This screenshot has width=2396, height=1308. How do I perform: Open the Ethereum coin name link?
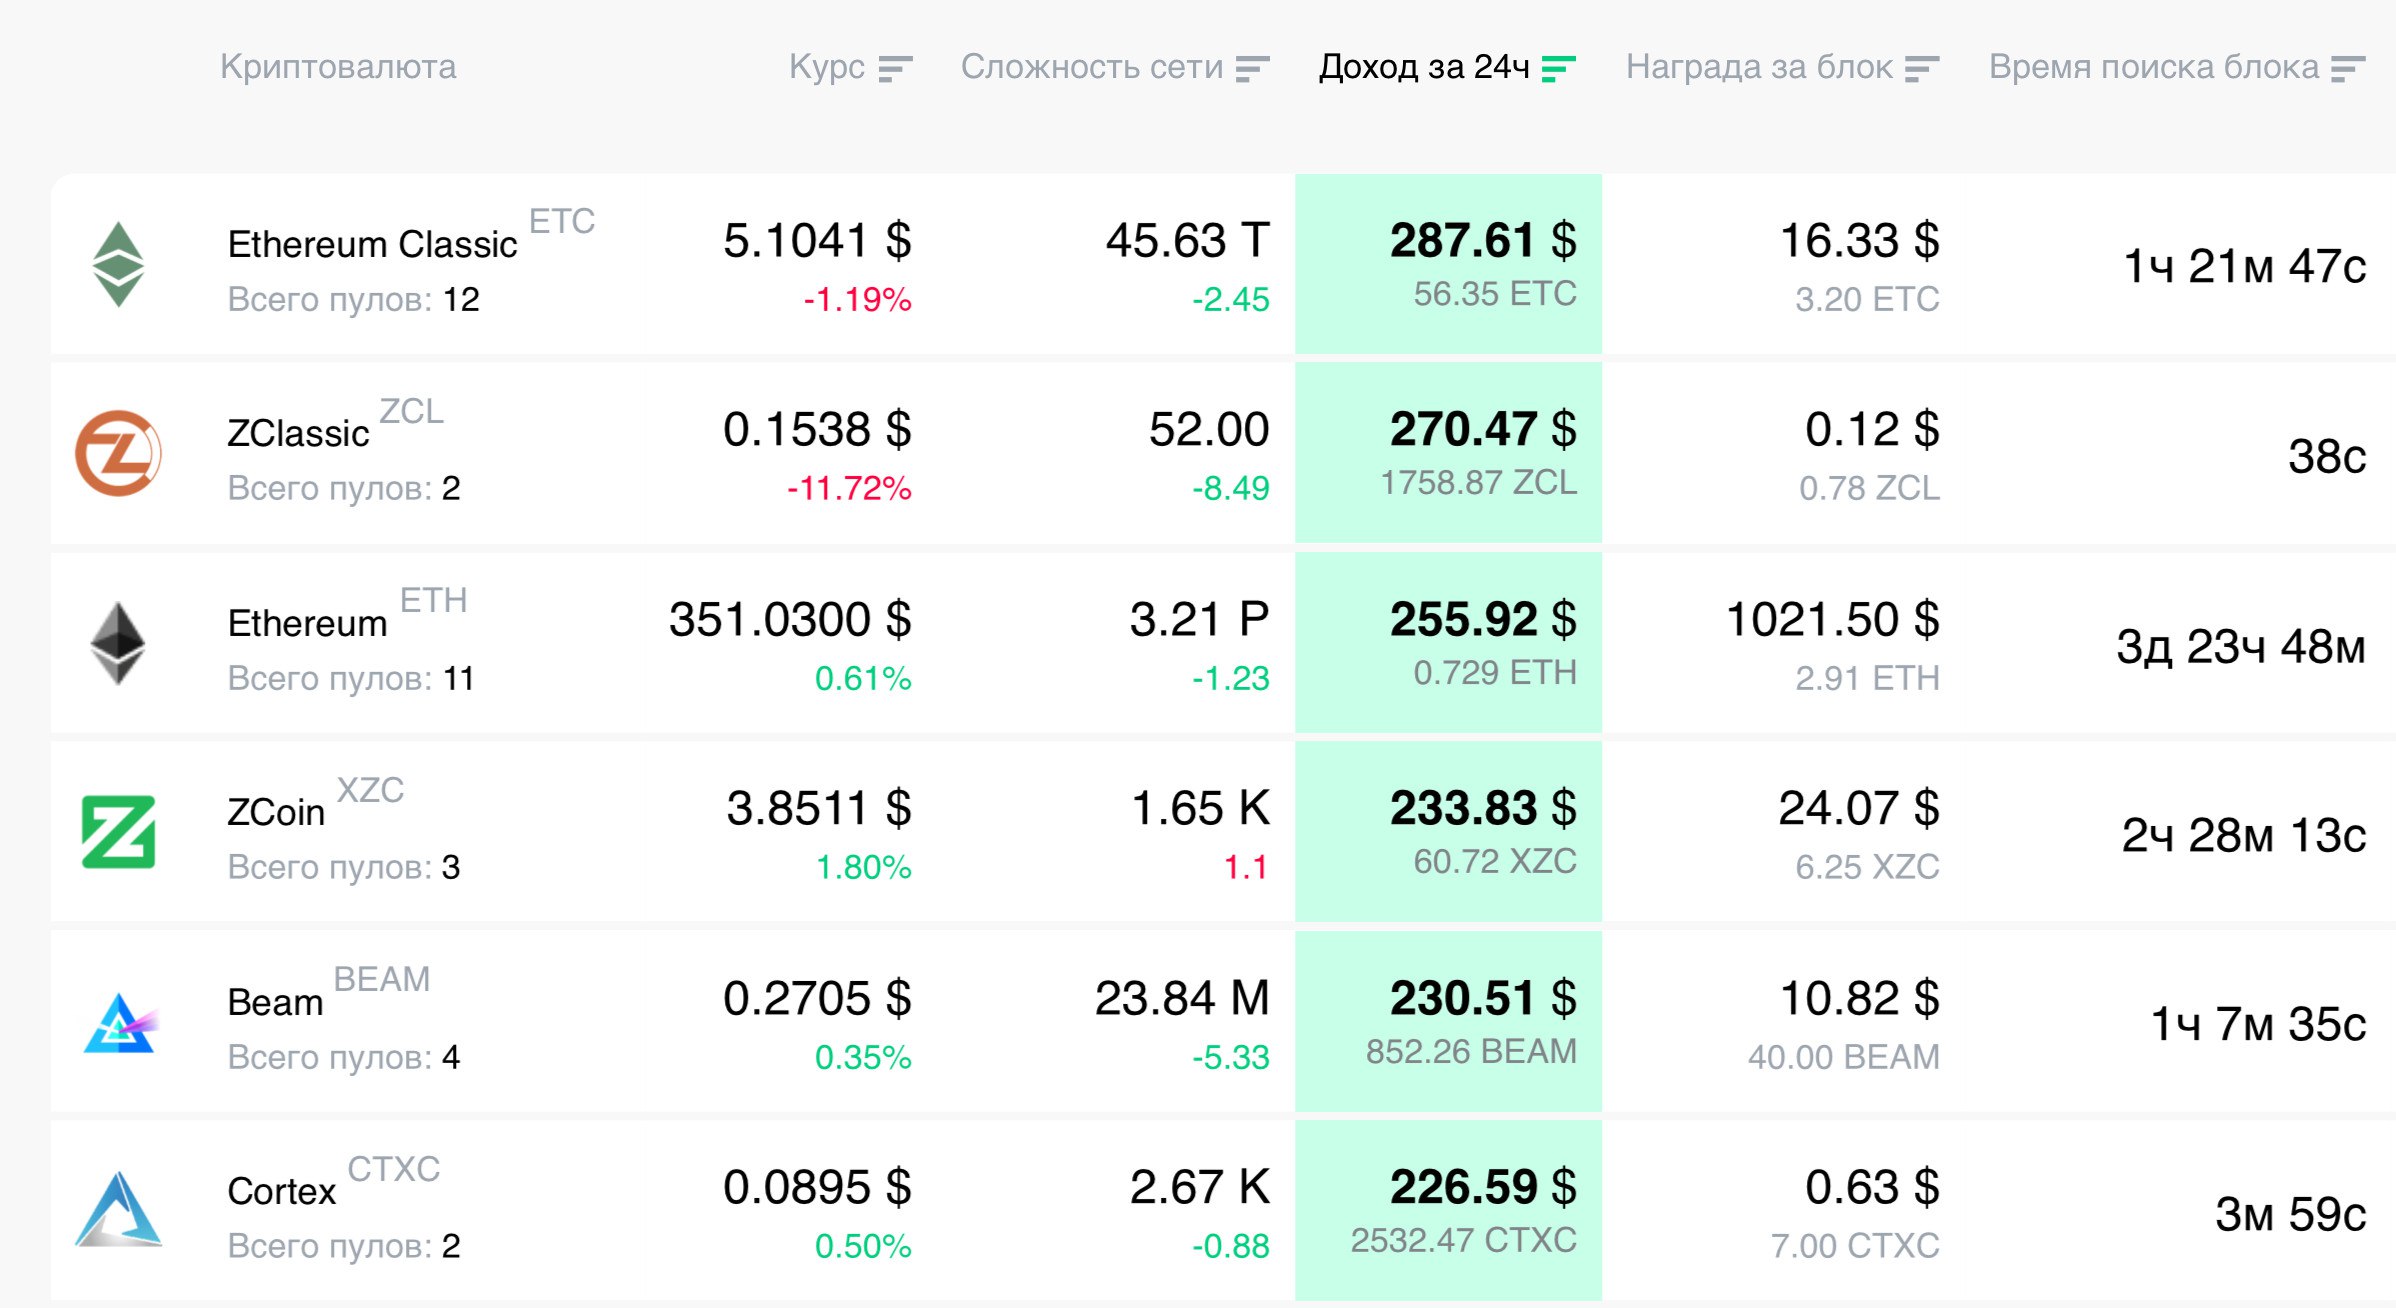(307, 624)
